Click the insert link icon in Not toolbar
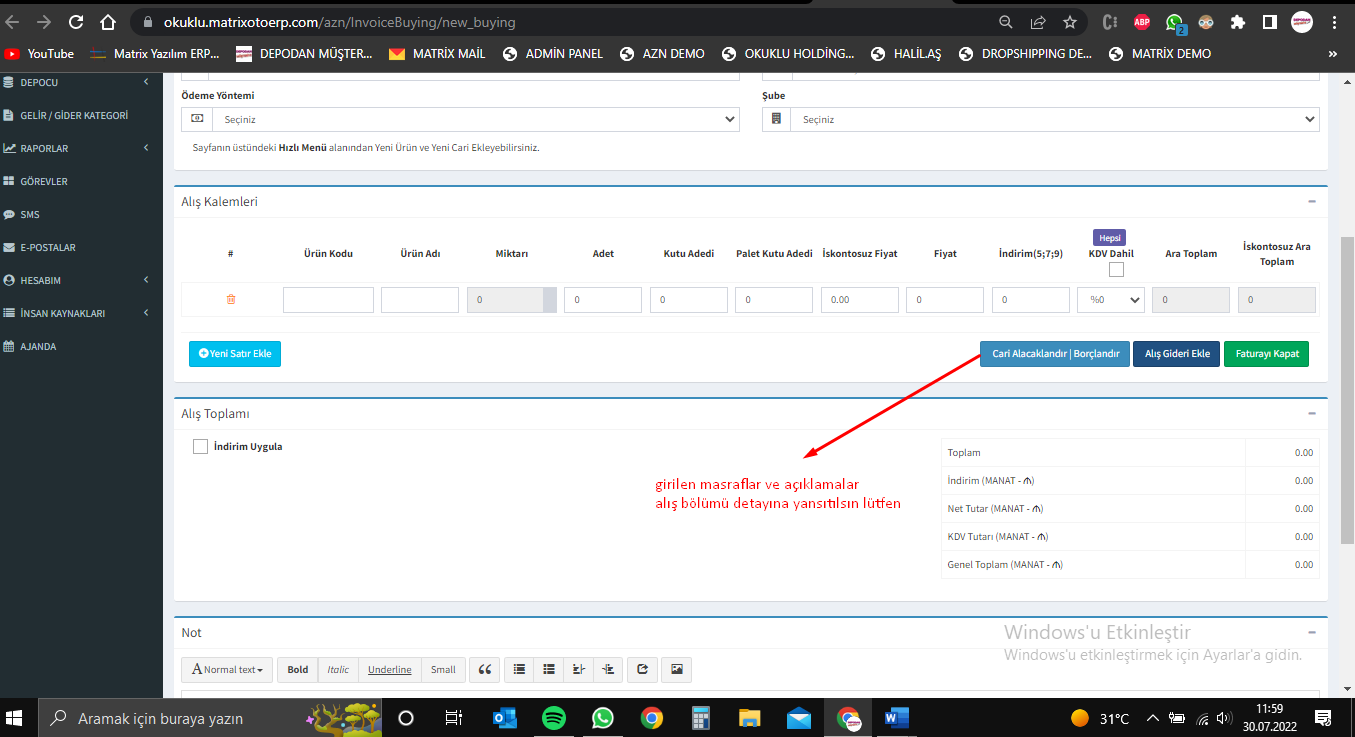The height and width of the screenshot is (737, 1355). [642, 670]
